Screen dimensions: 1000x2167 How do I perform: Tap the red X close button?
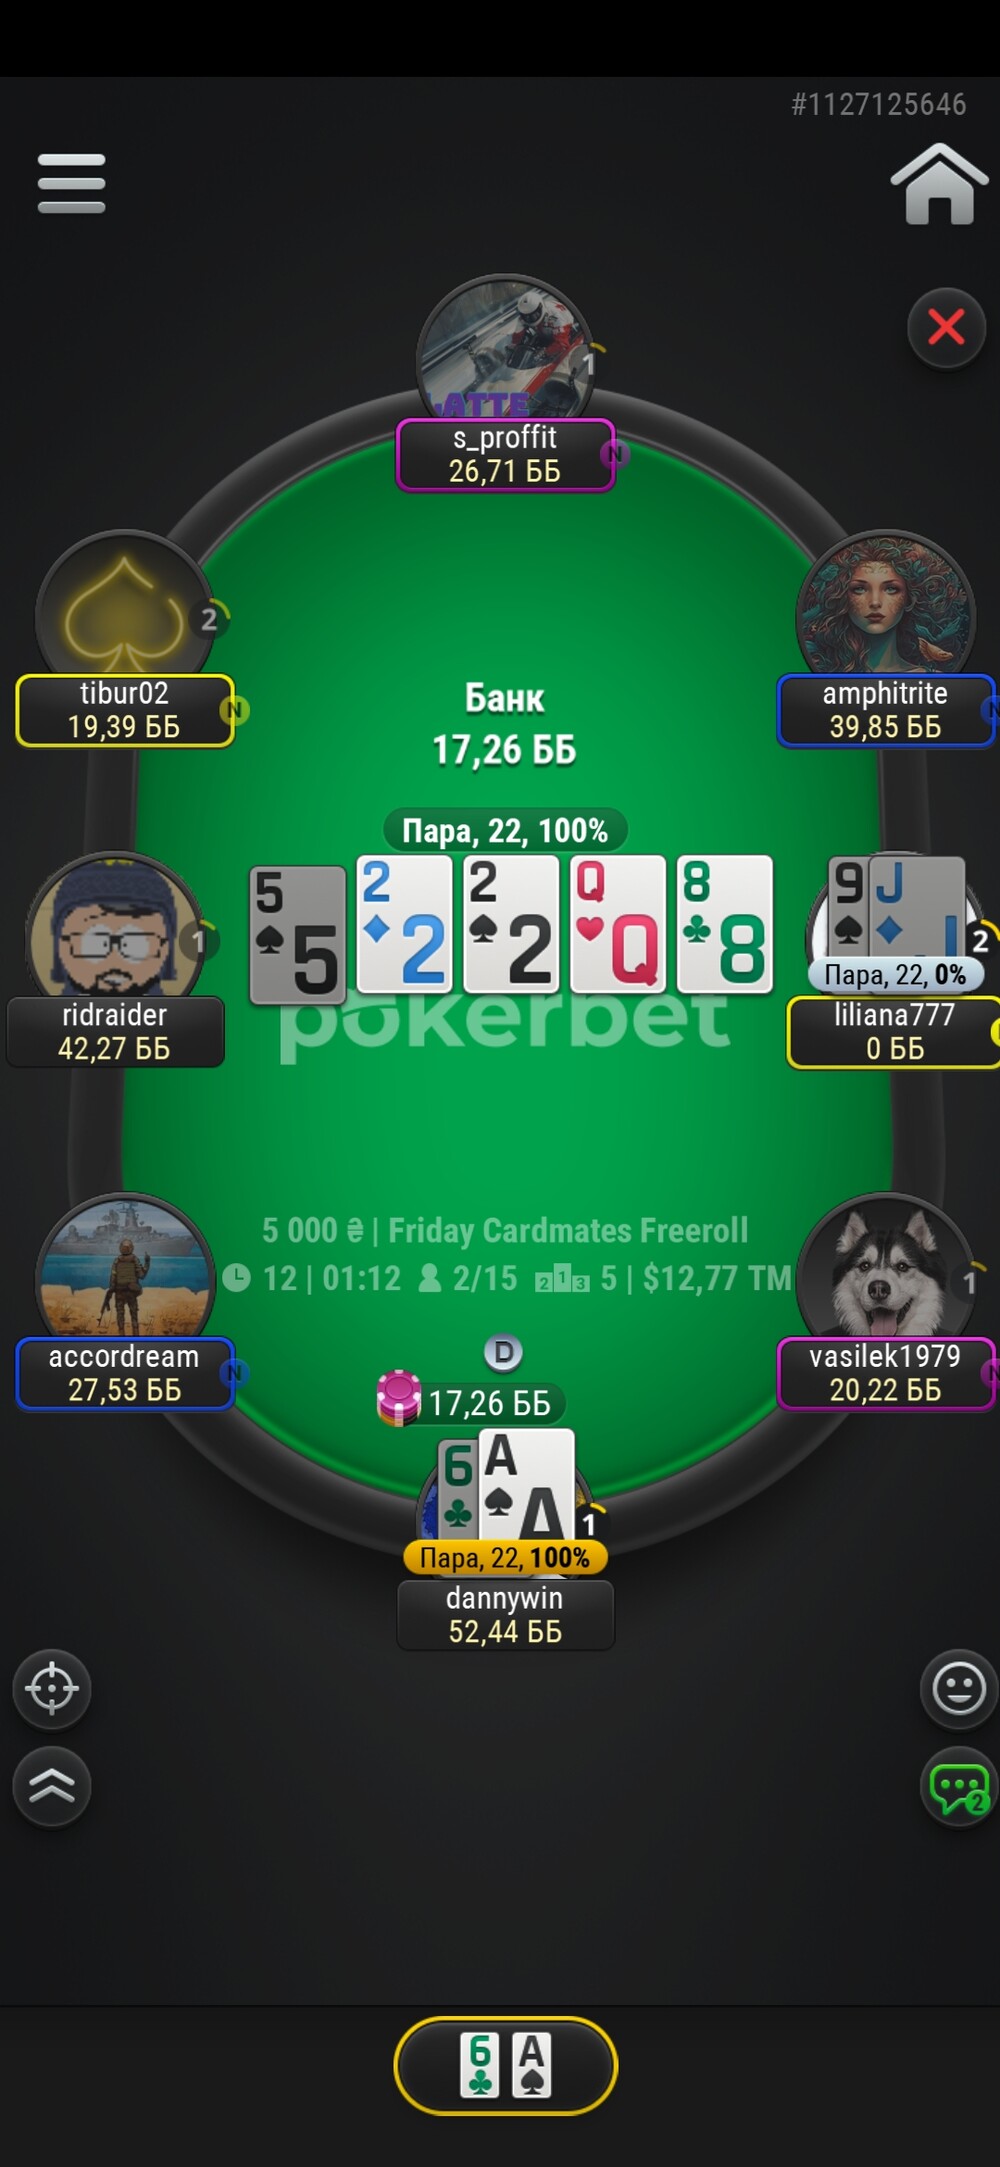[946, 327]
